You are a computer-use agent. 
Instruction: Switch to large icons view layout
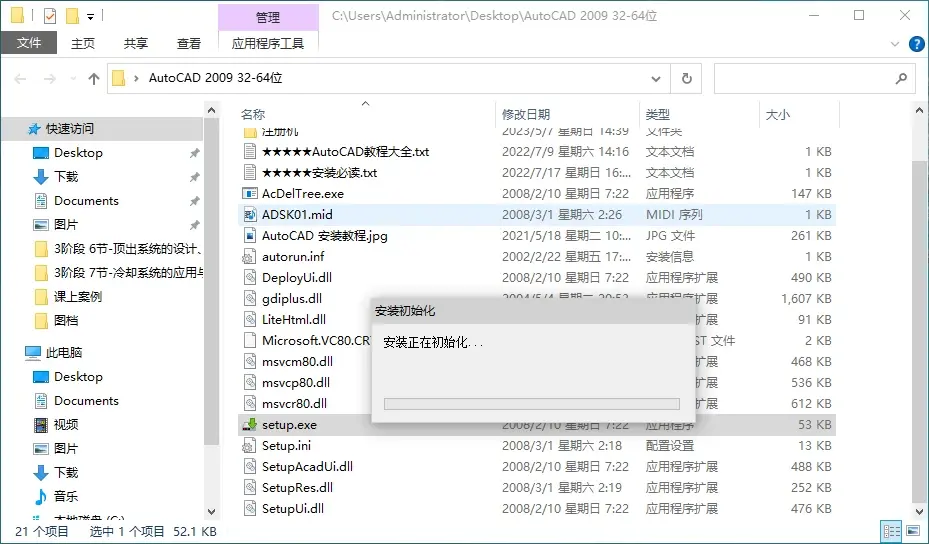(x=913, y=532)
